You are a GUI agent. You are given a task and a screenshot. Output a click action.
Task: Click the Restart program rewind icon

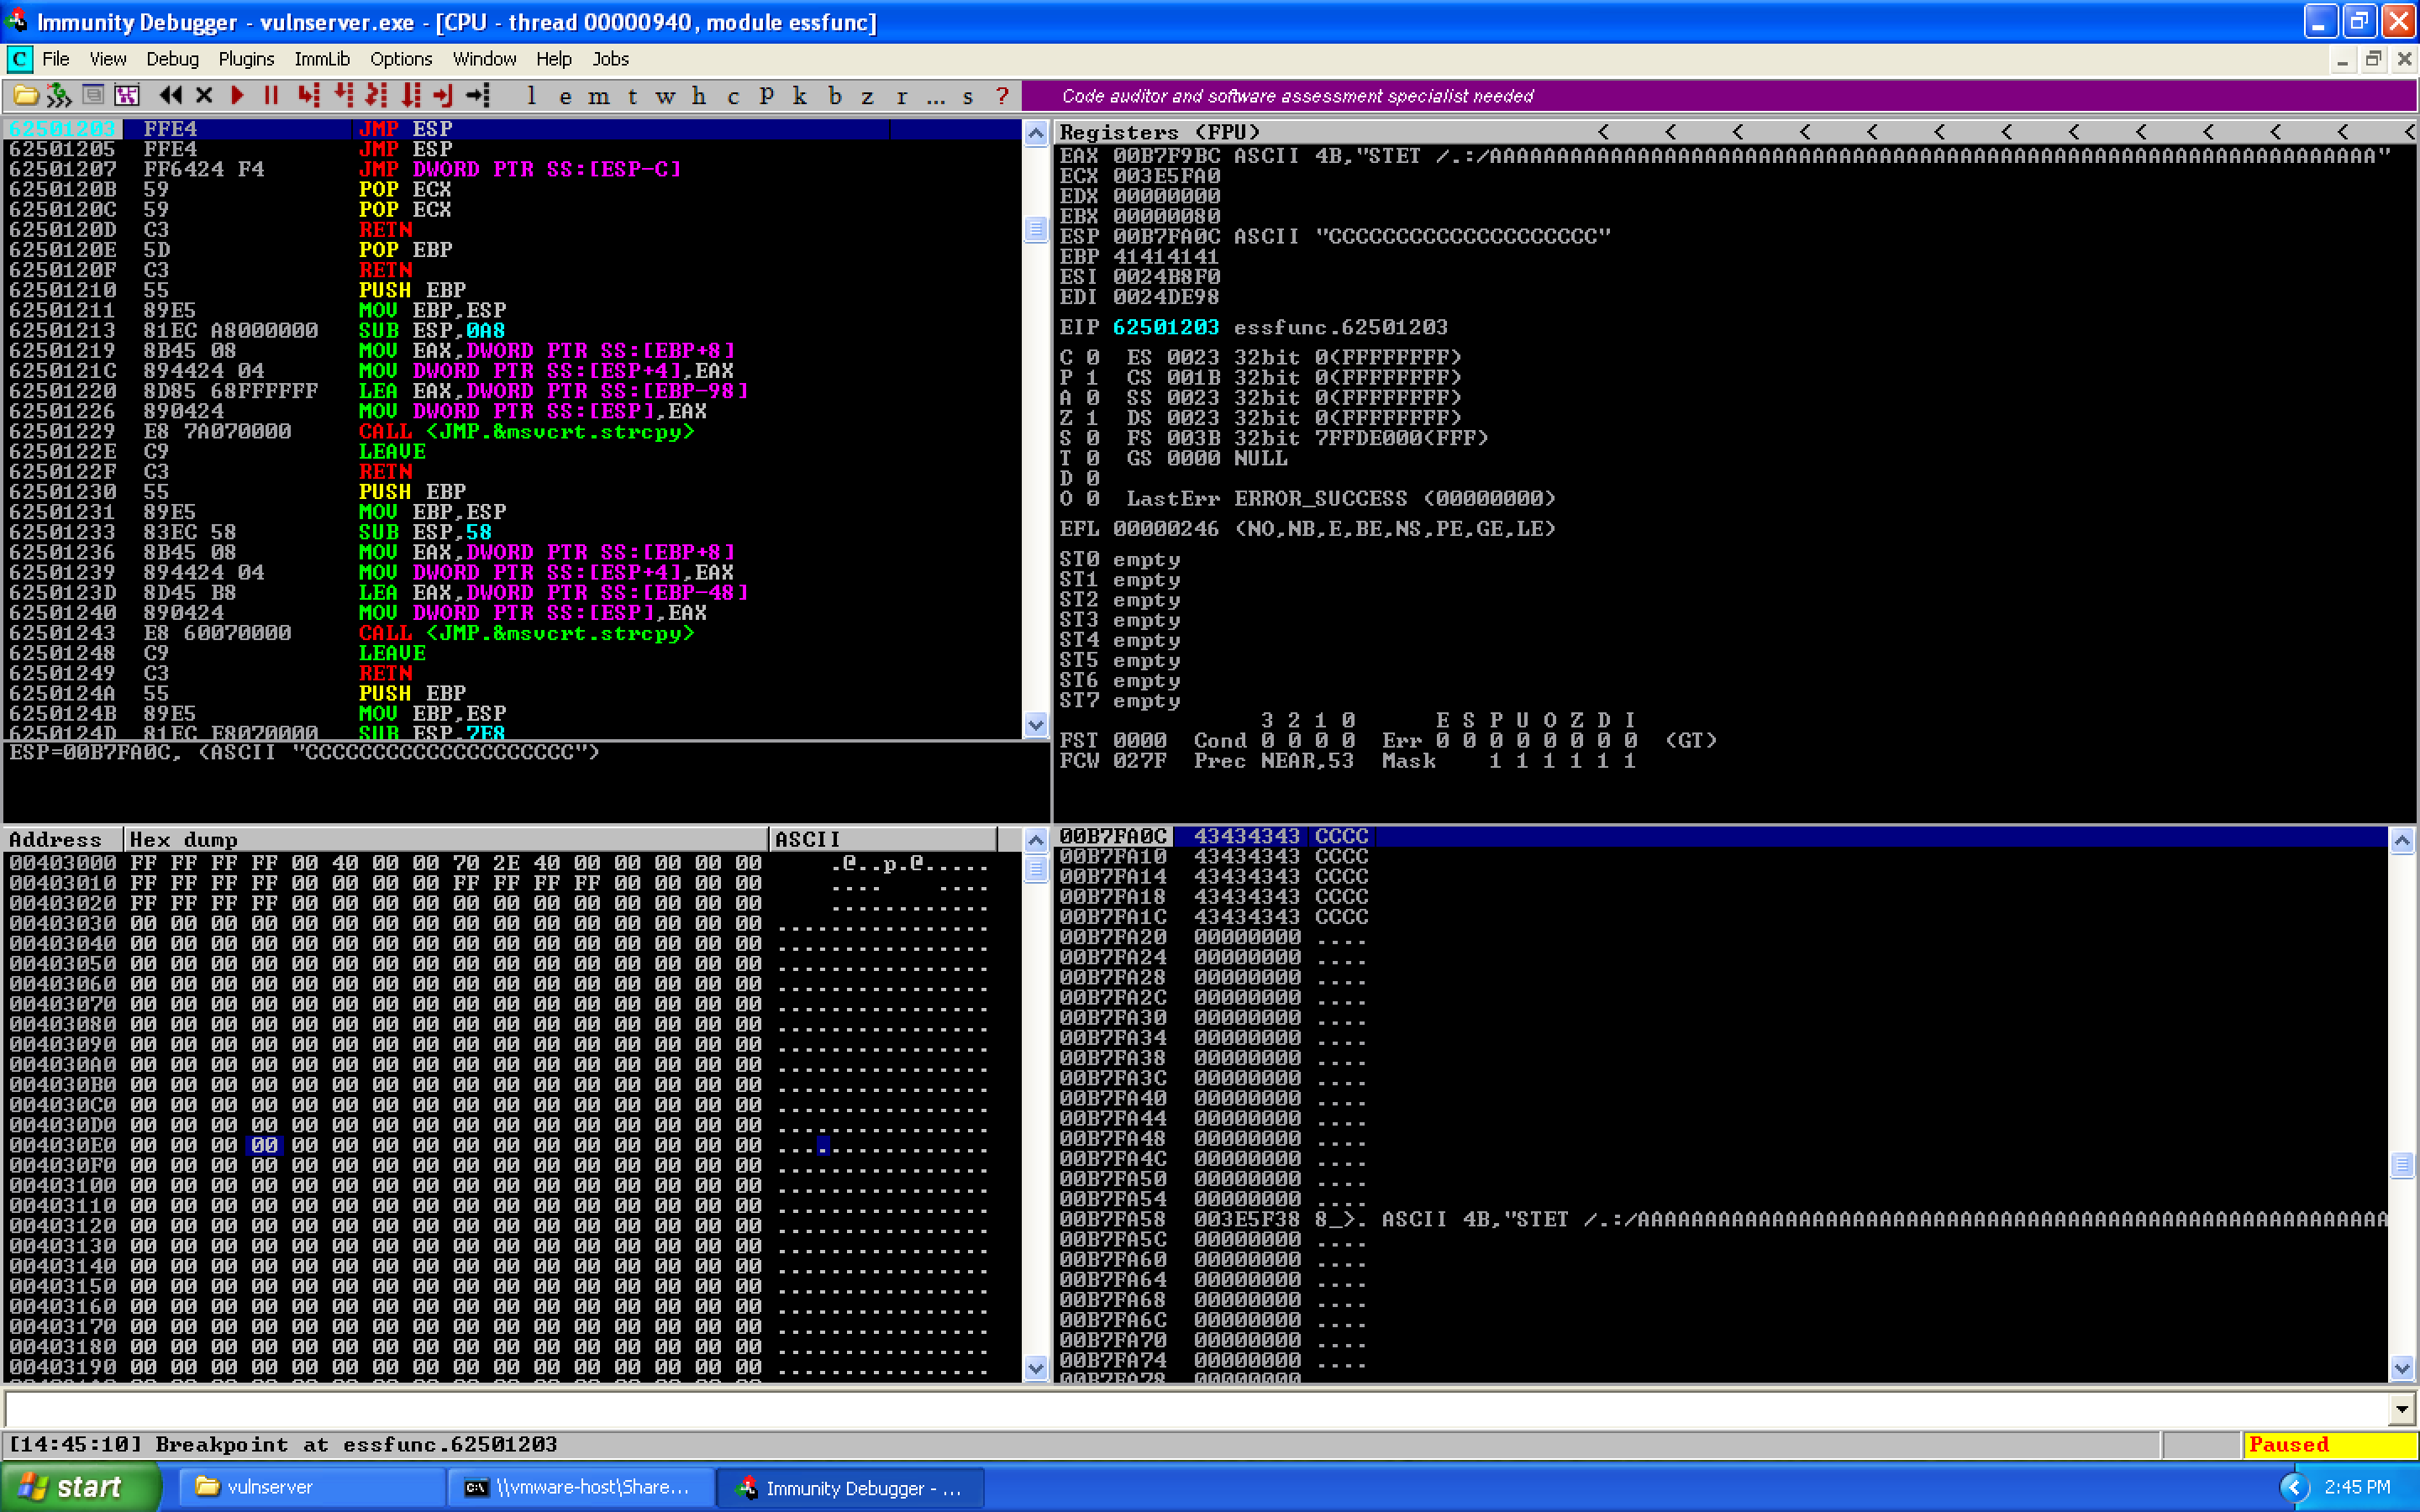[x=171, y=96]
